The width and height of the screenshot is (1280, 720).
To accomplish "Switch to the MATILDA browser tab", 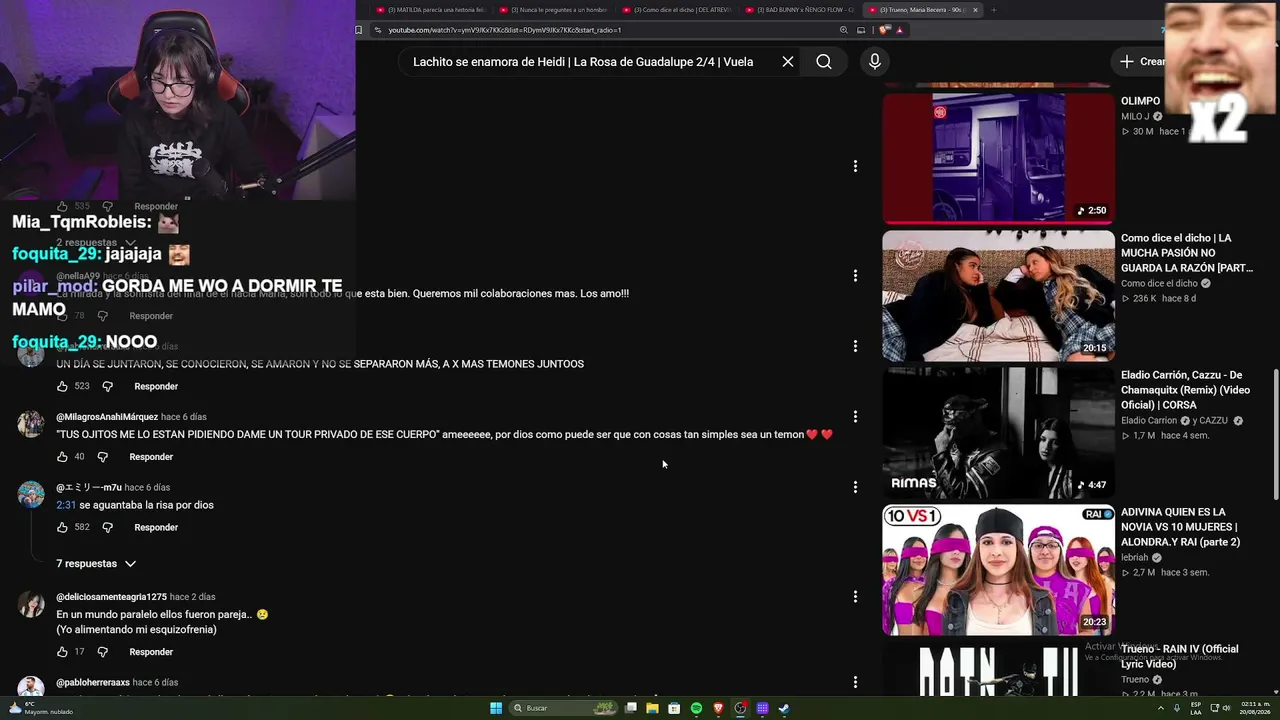I will point(431,10).
